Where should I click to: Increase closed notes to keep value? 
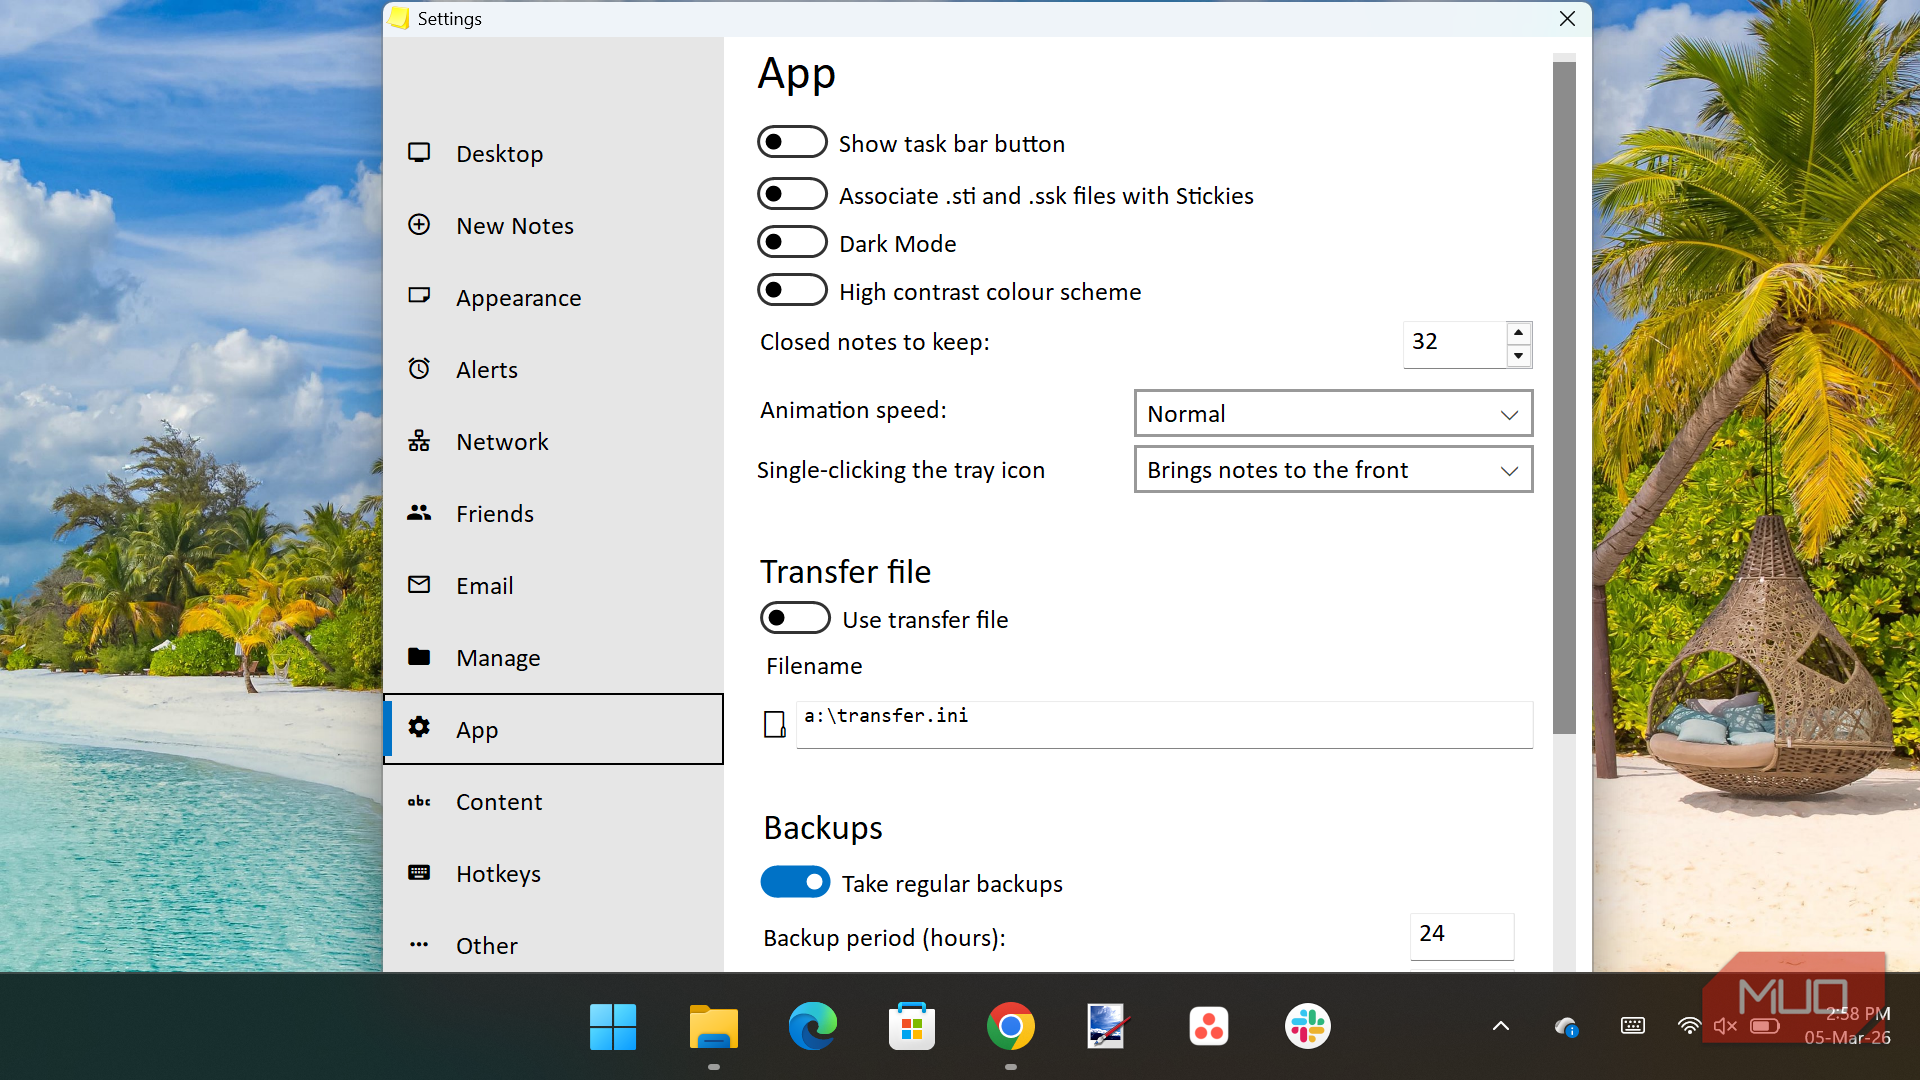coord(1518,333)
